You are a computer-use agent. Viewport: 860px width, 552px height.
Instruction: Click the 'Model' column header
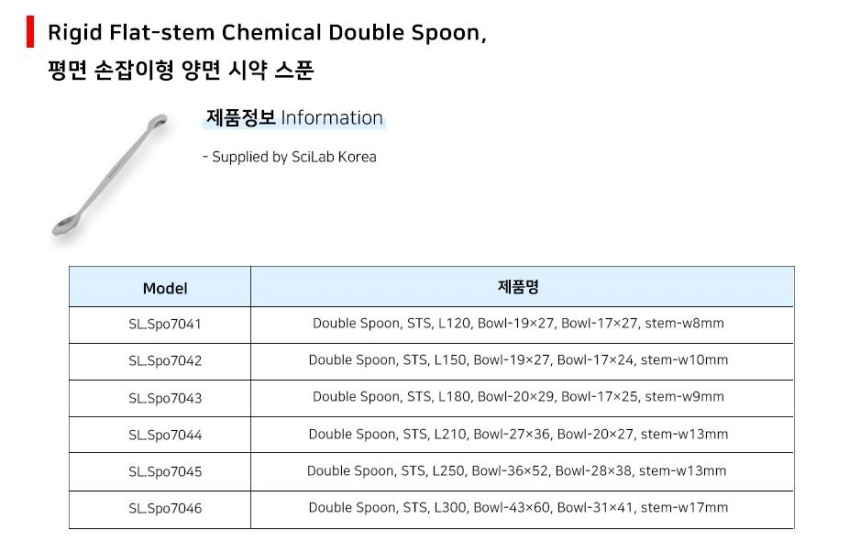(165, 288)
